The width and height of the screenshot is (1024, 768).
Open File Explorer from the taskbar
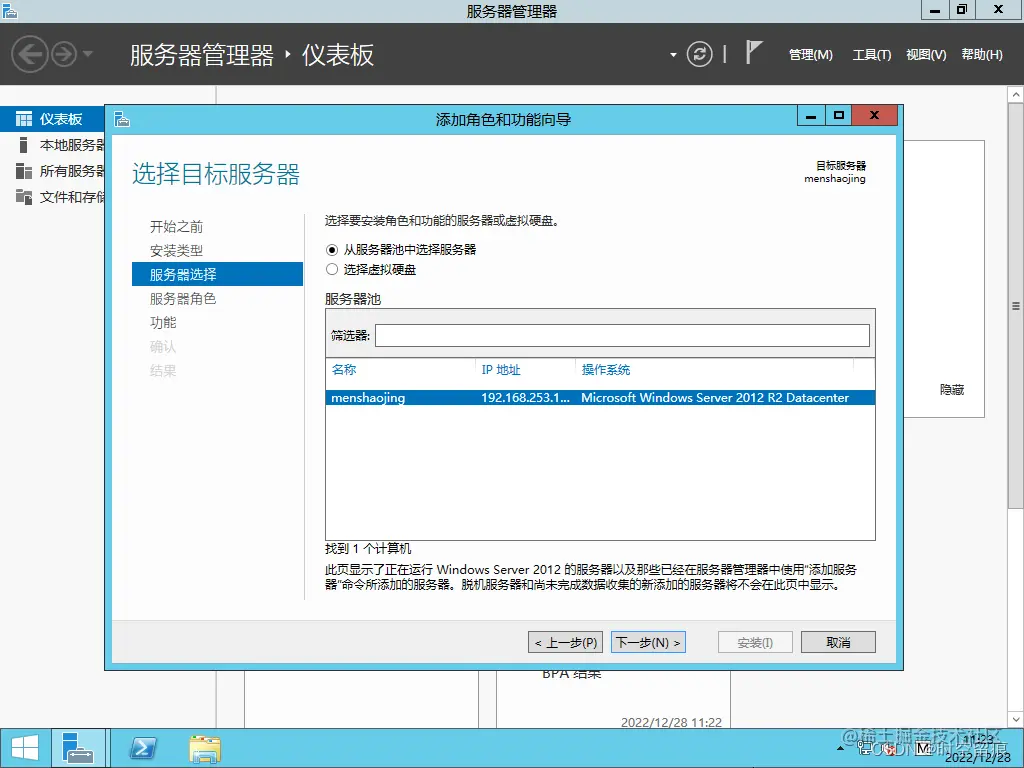point(204,747)
